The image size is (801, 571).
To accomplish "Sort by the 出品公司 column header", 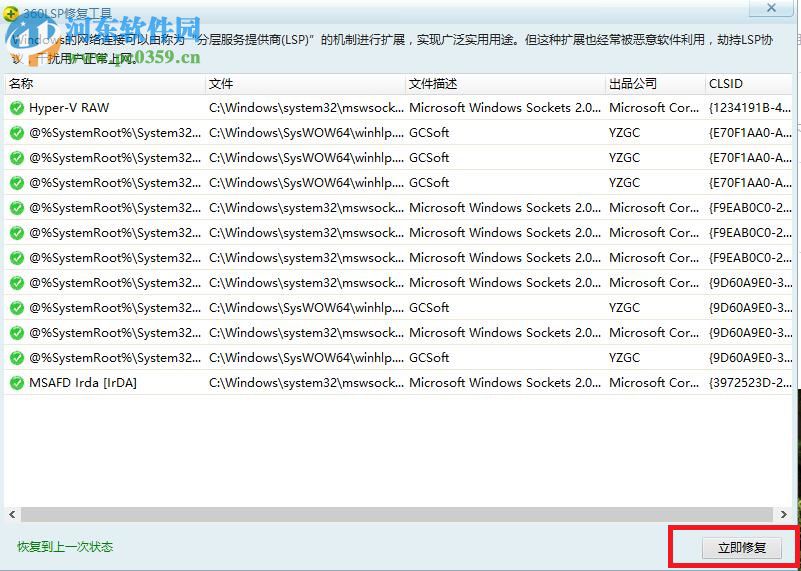I will click(x=655, y=84).
